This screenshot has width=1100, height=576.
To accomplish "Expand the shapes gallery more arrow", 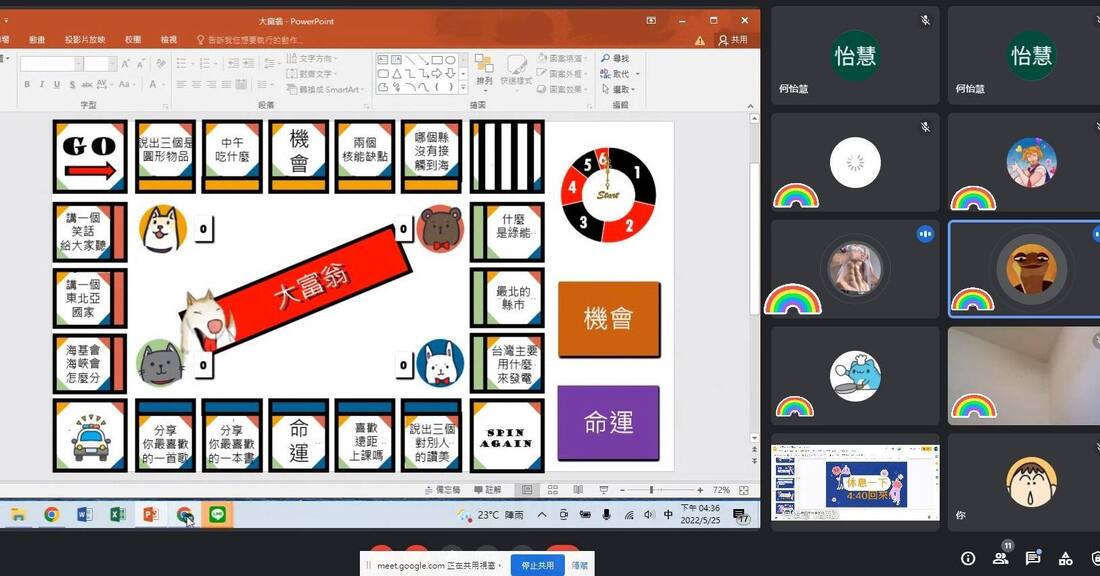I will (x=463, y=88).
